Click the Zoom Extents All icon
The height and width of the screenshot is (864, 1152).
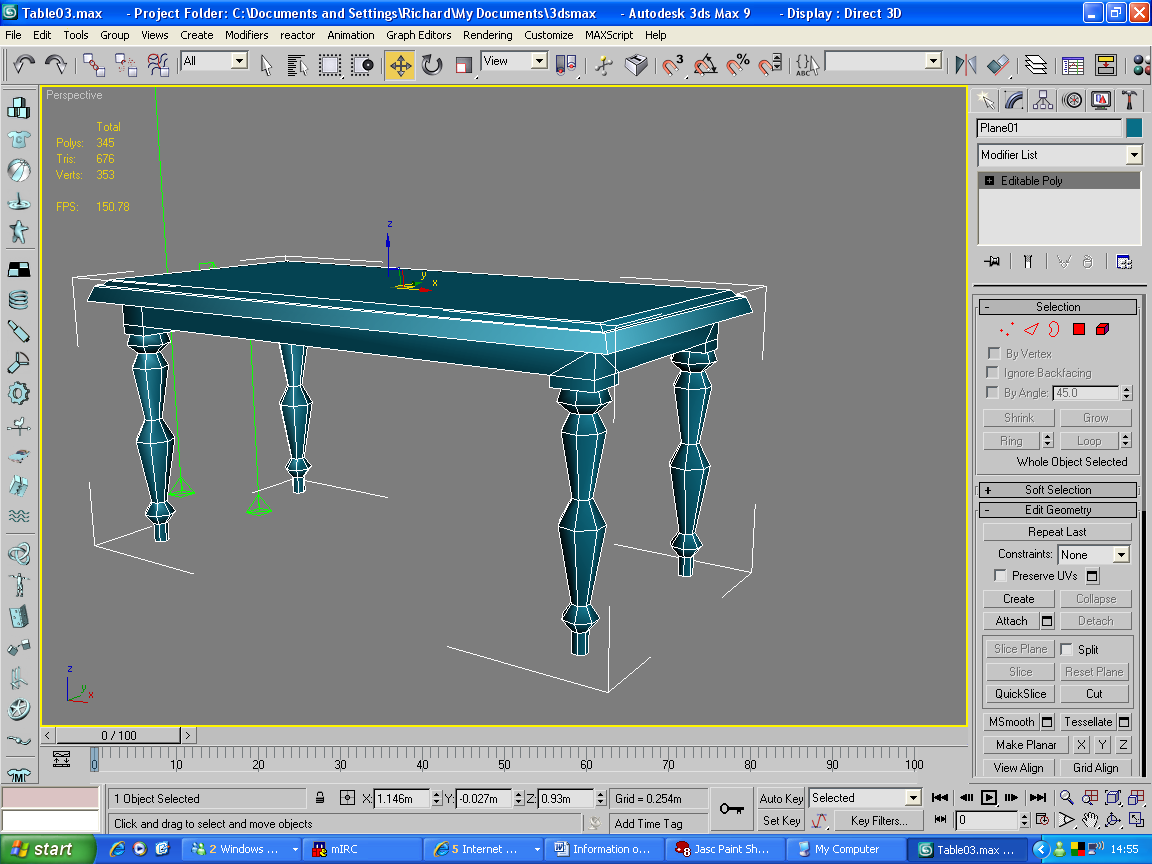coord(1137,797)
